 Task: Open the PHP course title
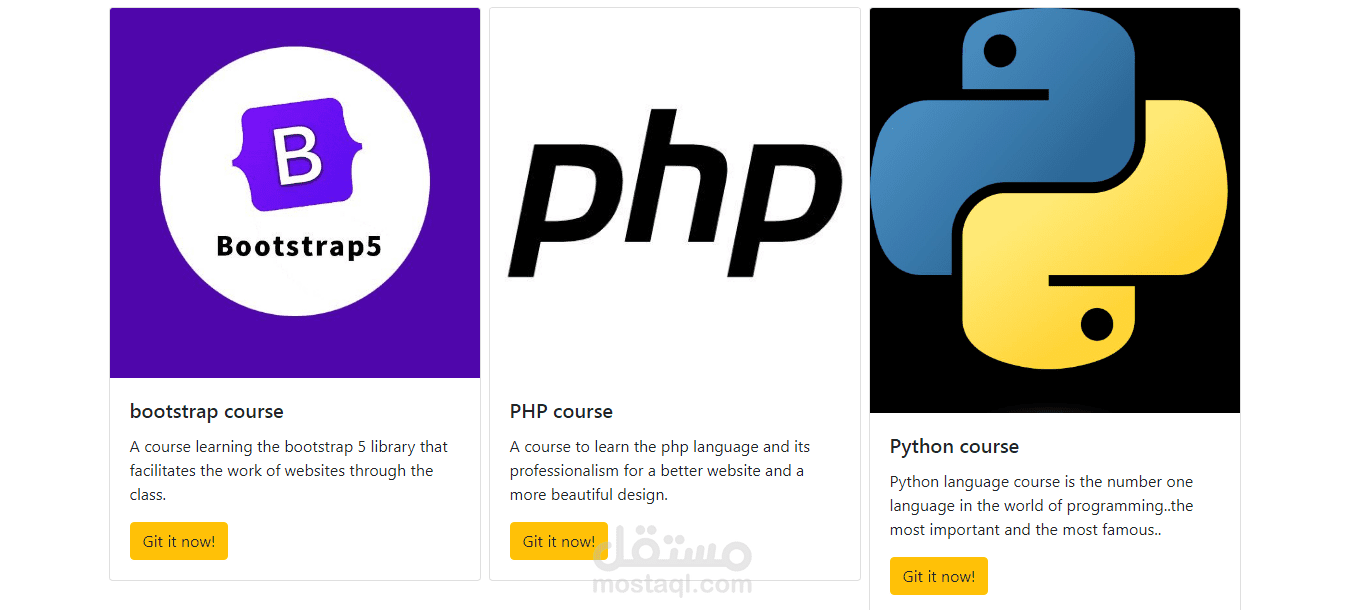pyautogui.click(x=561, y=411)
